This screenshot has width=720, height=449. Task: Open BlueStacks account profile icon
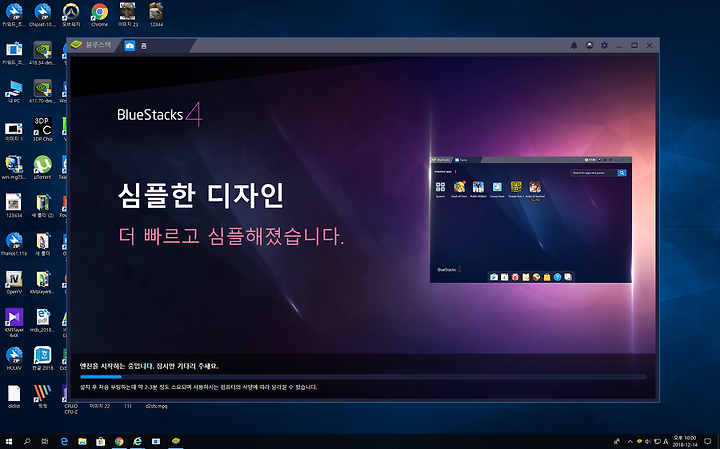coord(590,45)
